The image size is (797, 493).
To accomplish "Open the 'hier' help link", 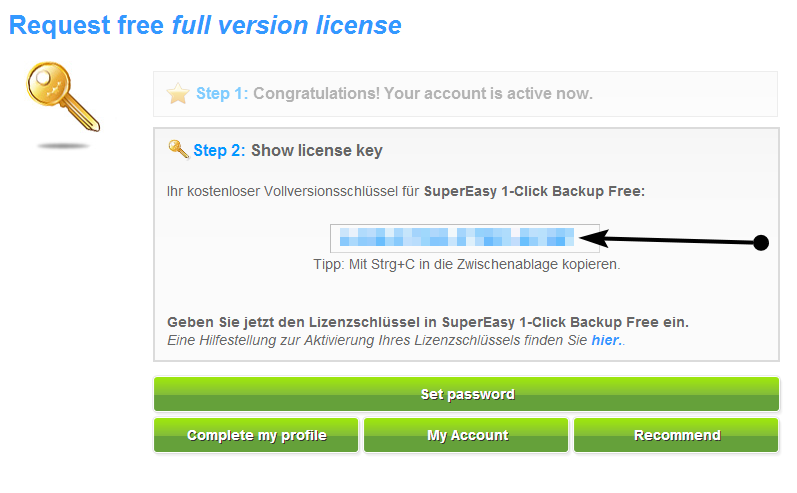I will (605, 341).
